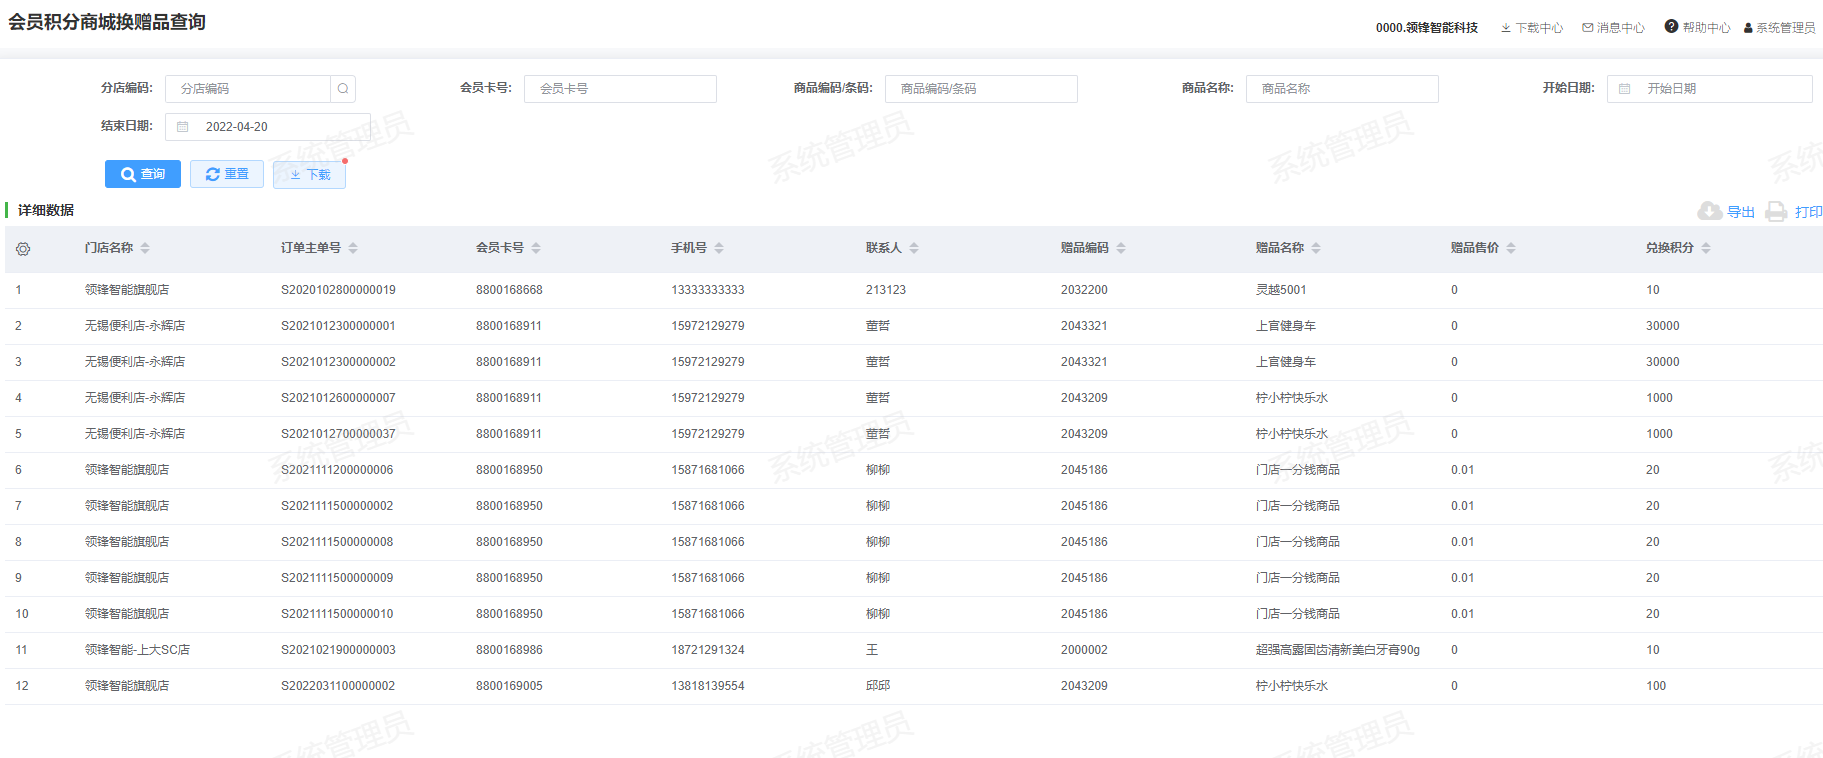Click the 系统管理员 user account
1823x758 pixels.
[x=1779, y=28]
